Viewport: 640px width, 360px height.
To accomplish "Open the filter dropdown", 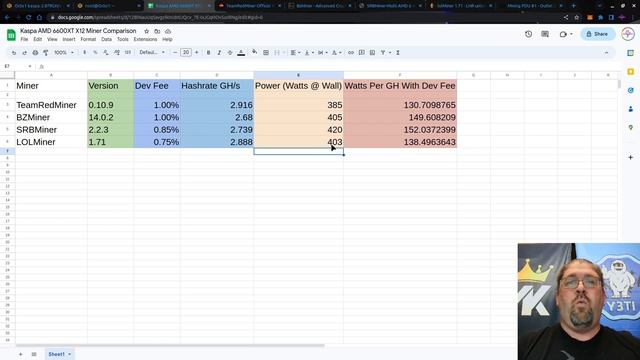I will (x=385, y=53).
